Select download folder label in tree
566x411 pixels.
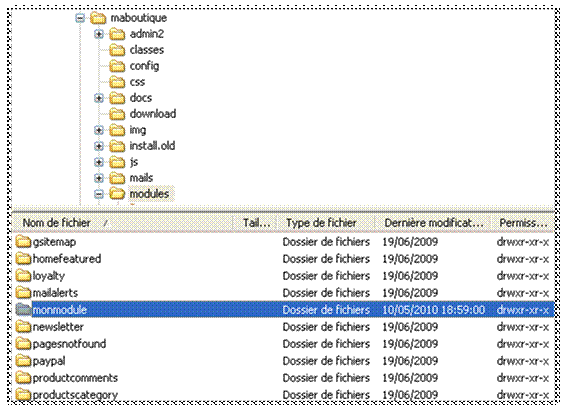(x=153, y=114)
